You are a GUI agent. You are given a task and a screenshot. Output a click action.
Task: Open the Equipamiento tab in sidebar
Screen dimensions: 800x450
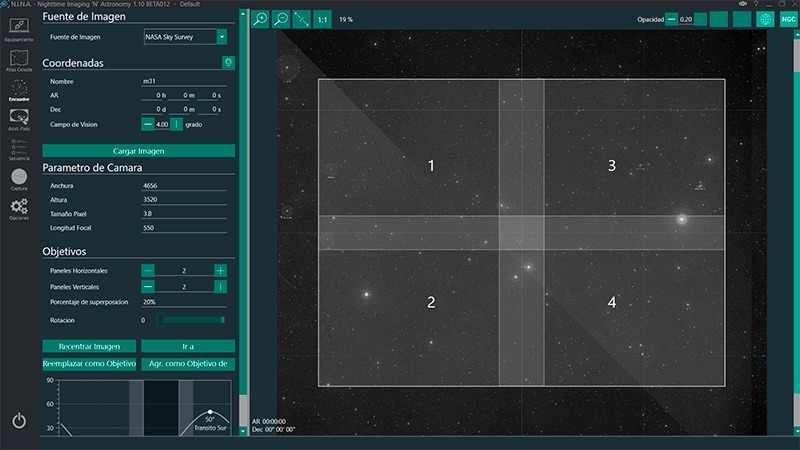(19, 30)
